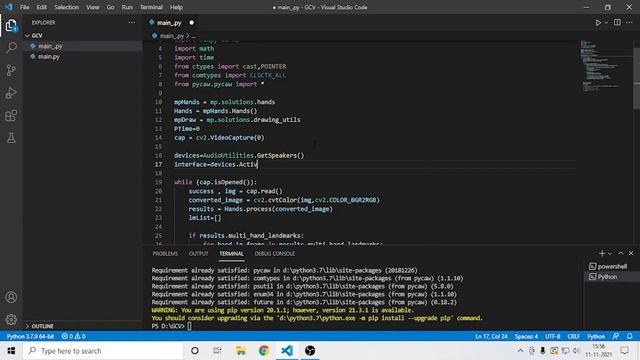Open the Edit menu

pos(42,7)
